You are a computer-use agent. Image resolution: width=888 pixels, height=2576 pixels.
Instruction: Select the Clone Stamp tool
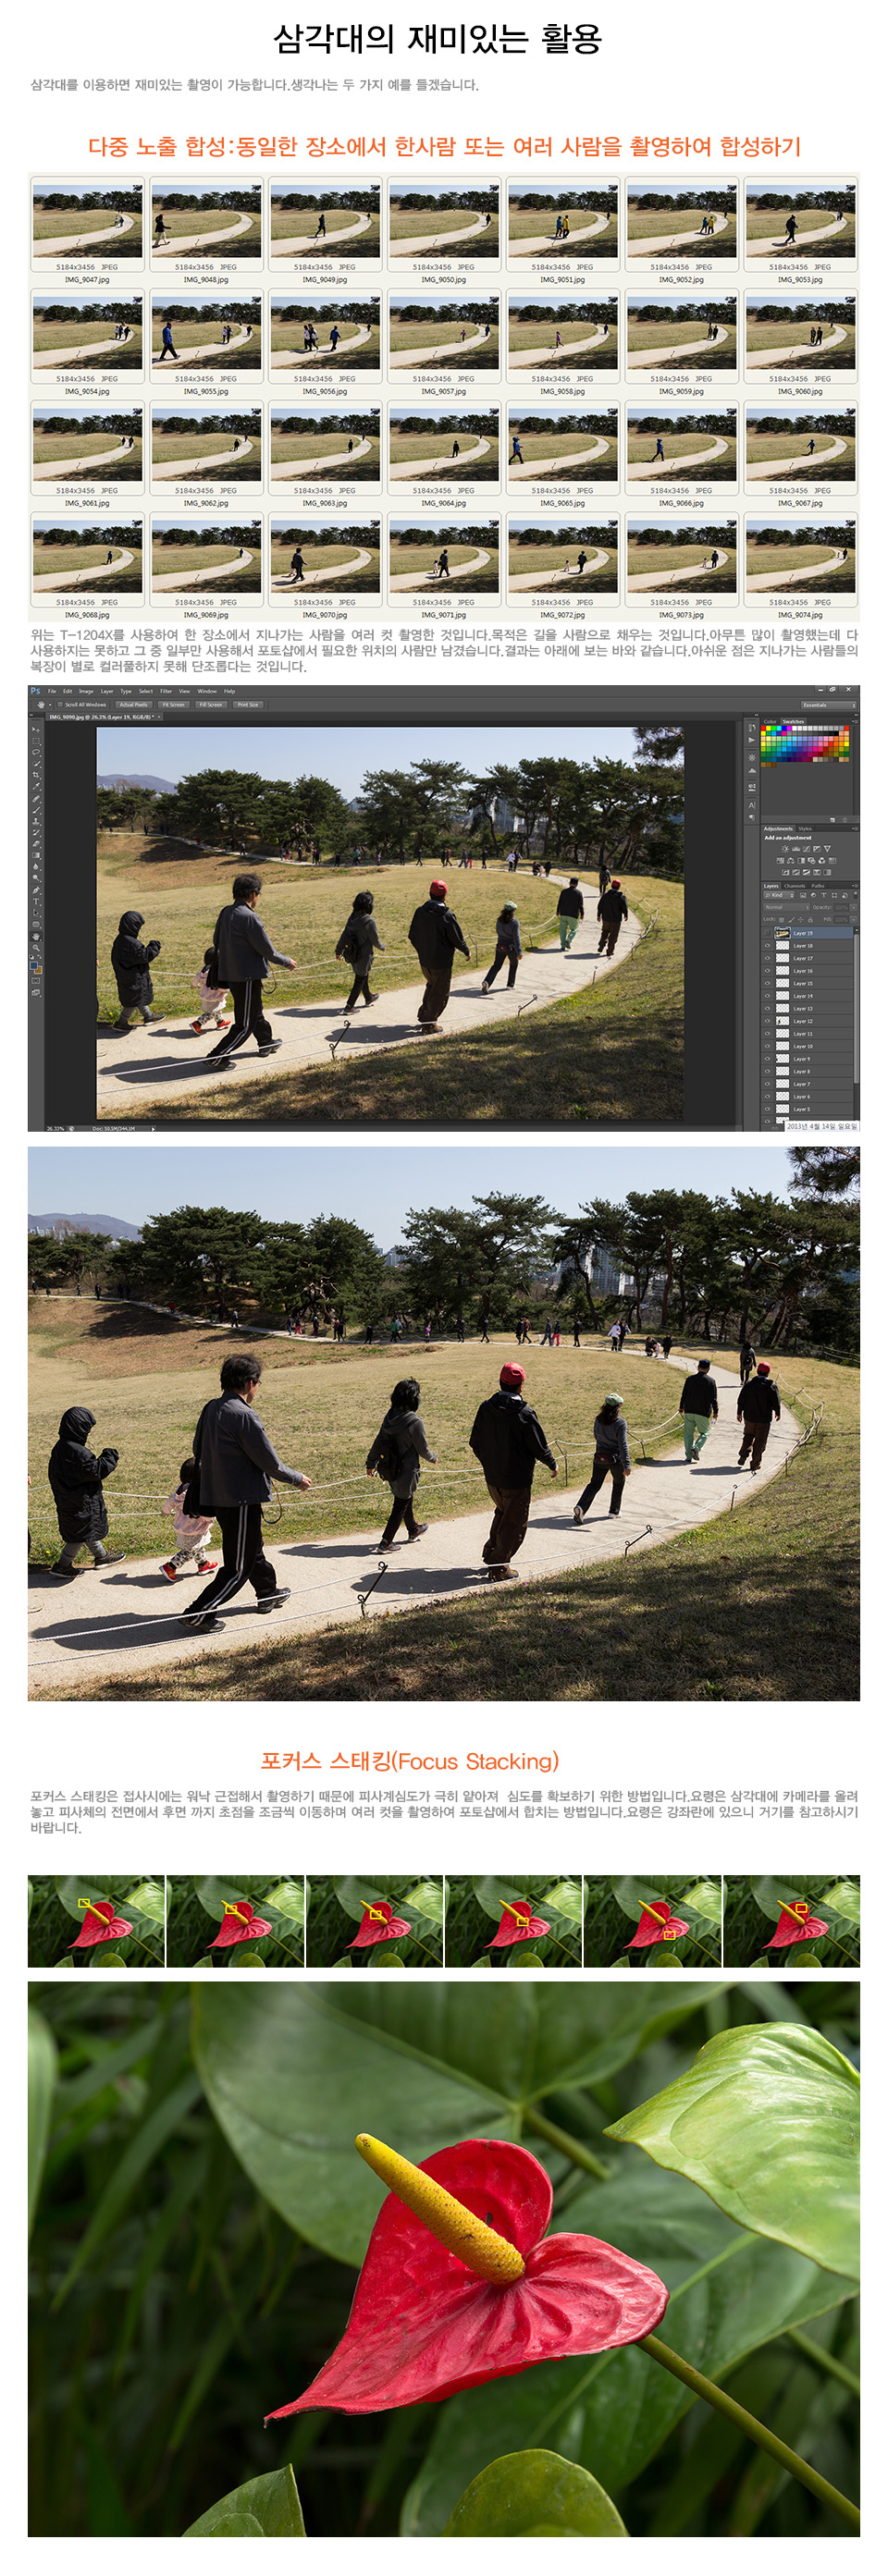(36, 821)
